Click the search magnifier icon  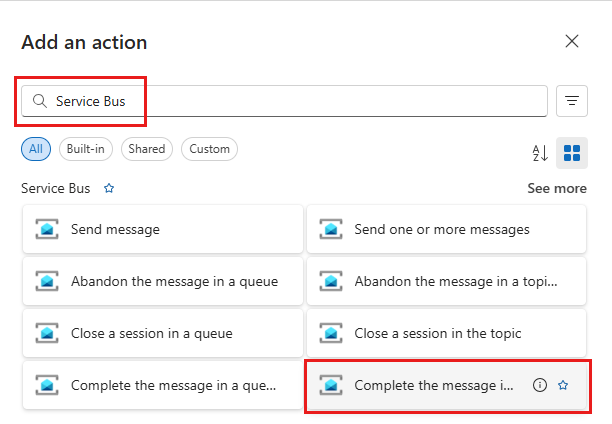tap(40, 101)
